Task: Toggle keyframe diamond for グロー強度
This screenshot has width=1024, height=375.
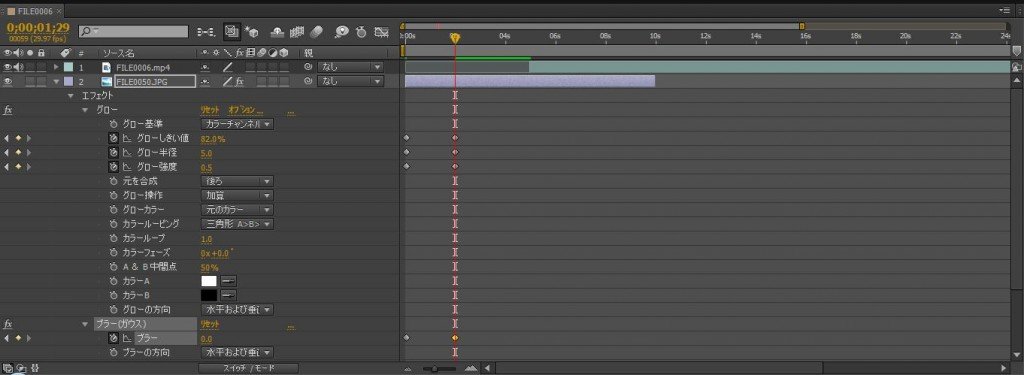Action: 18,167
